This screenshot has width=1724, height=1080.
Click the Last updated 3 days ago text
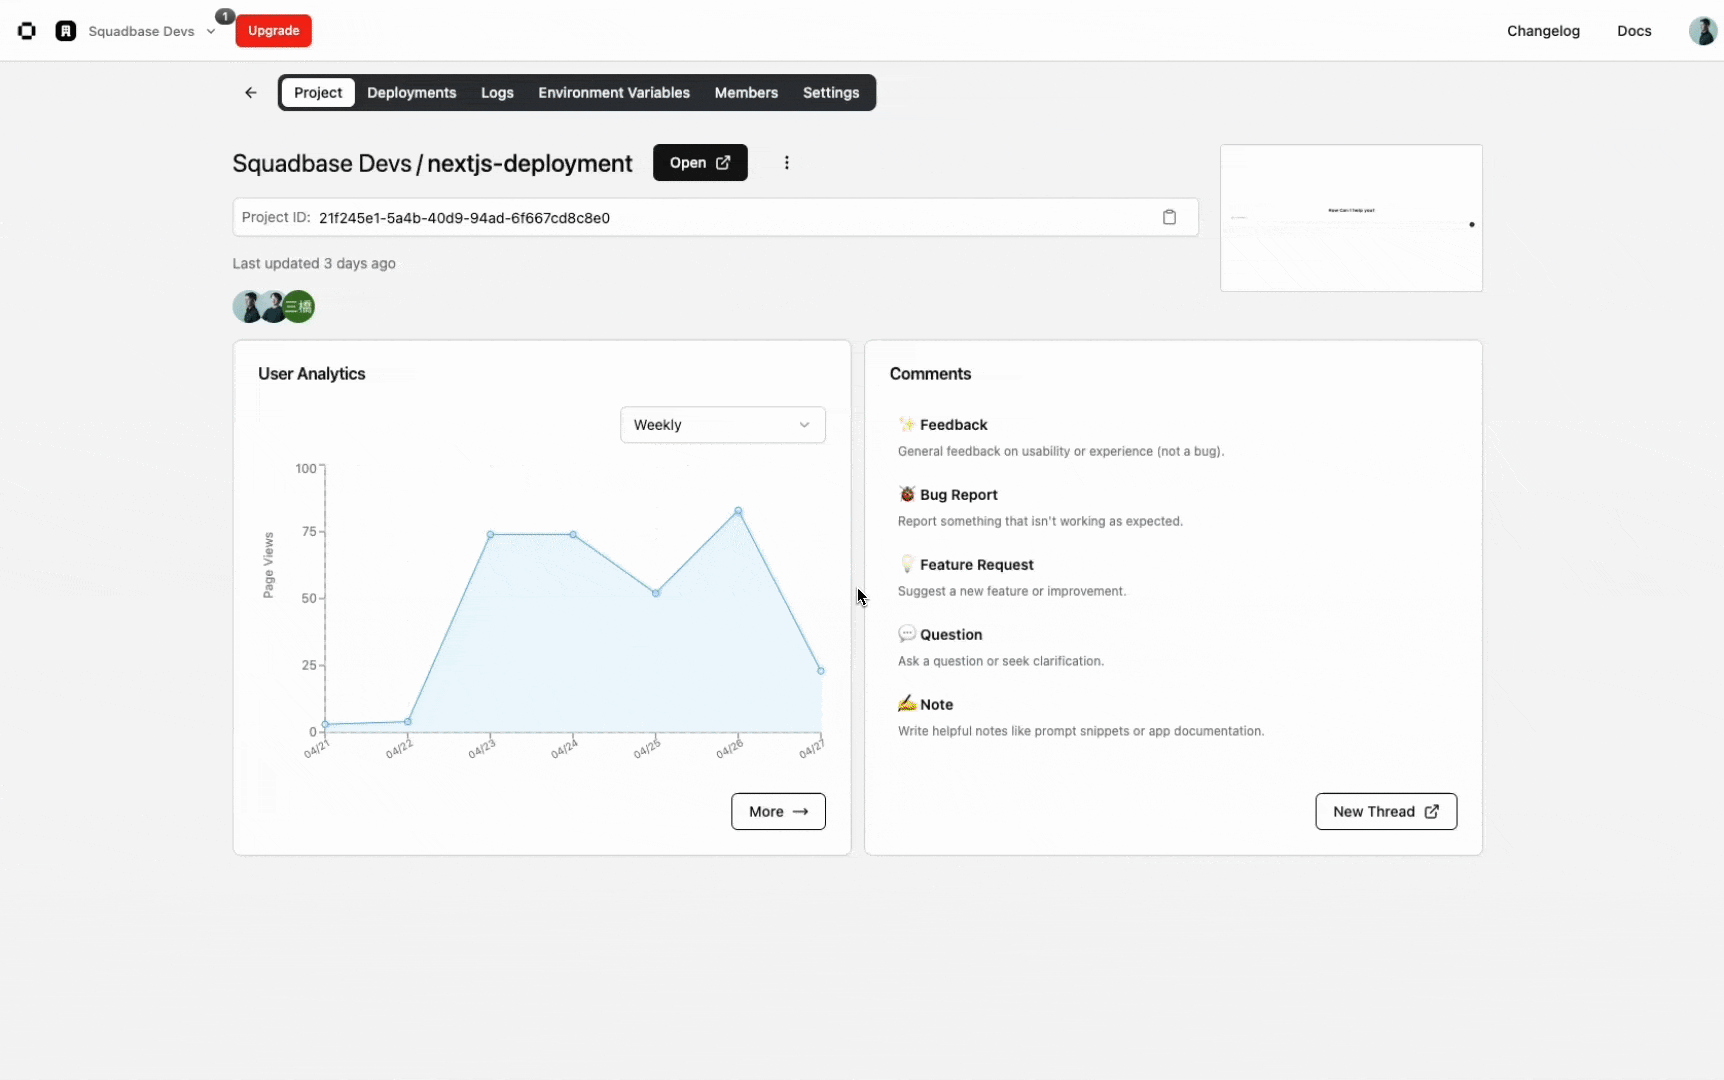(314, 264)
